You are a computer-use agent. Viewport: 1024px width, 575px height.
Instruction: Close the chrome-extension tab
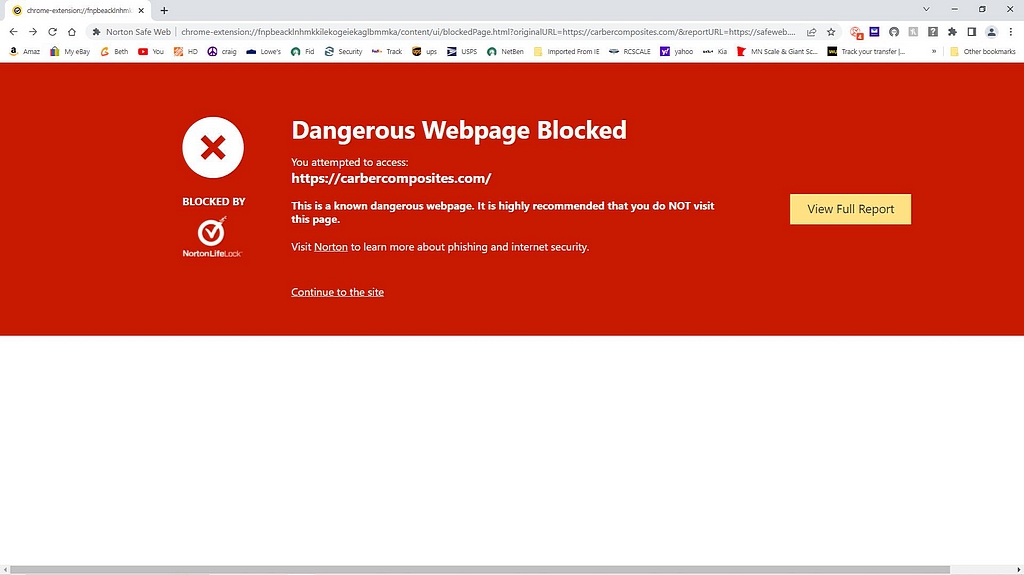point(141,10)
